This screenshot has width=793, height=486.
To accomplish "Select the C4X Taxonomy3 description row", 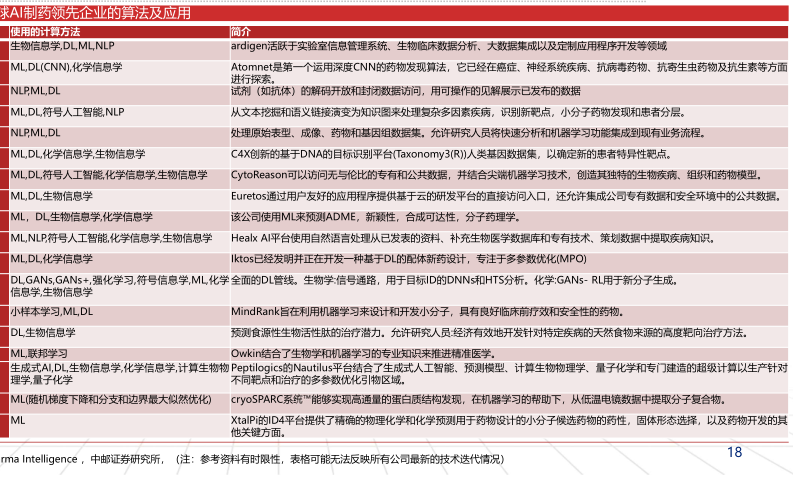I will click(448, 154).
